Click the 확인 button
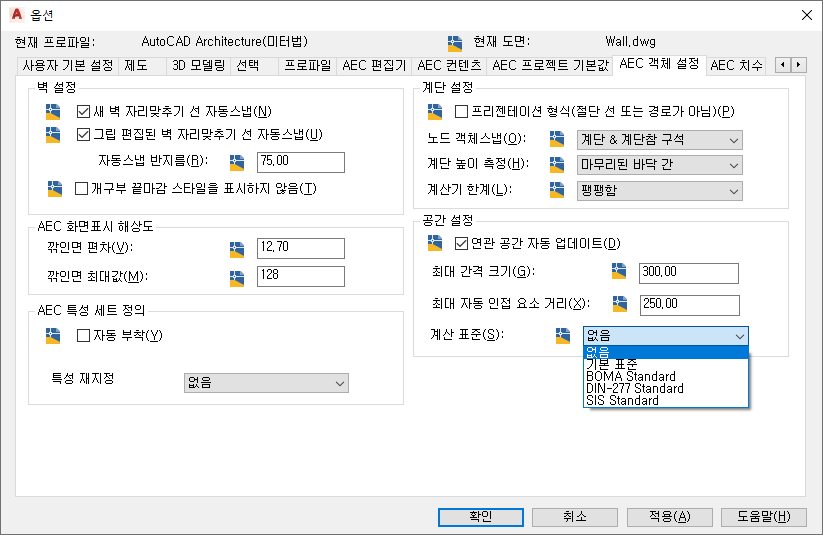This screenshot has height=535, width=823. tap(481, 517)
